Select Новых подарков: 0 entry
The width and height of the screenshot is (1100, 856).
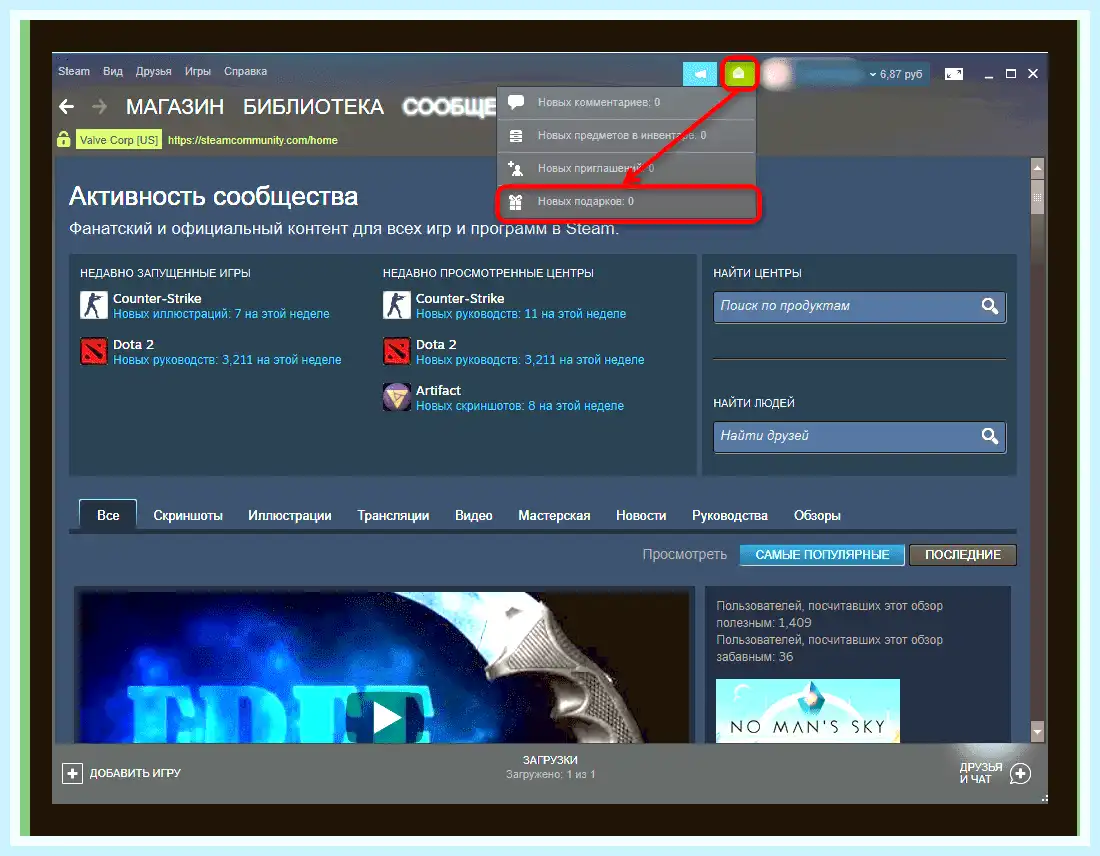pos(628,202)
